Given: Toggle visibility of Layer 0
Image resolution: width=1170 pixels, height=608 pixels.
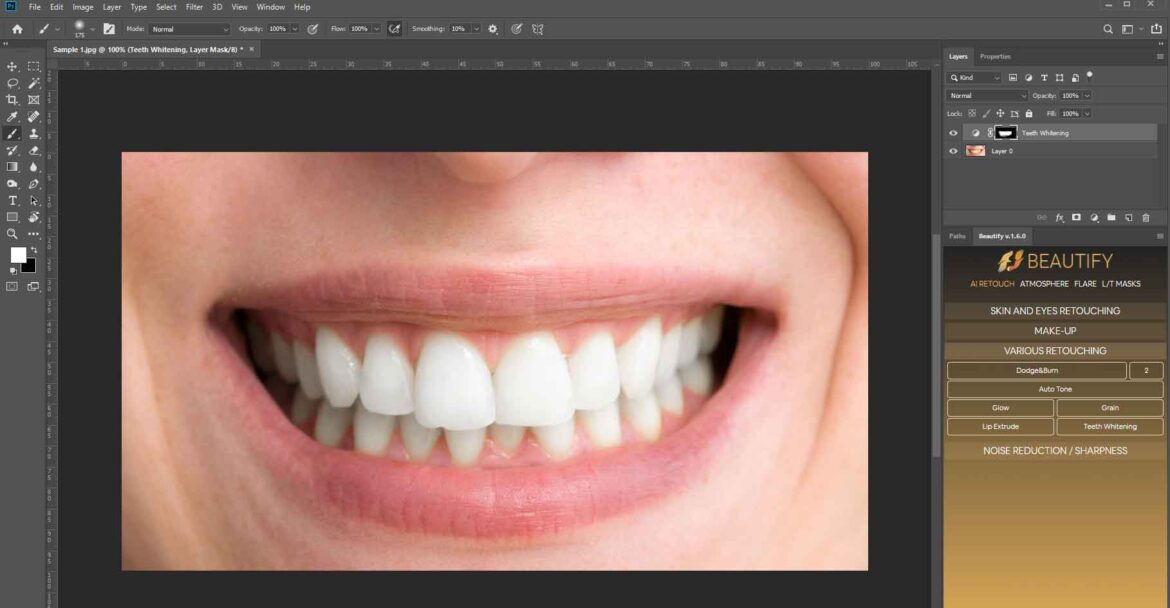Looking at the screenshot, I should [x=952, y=151].
